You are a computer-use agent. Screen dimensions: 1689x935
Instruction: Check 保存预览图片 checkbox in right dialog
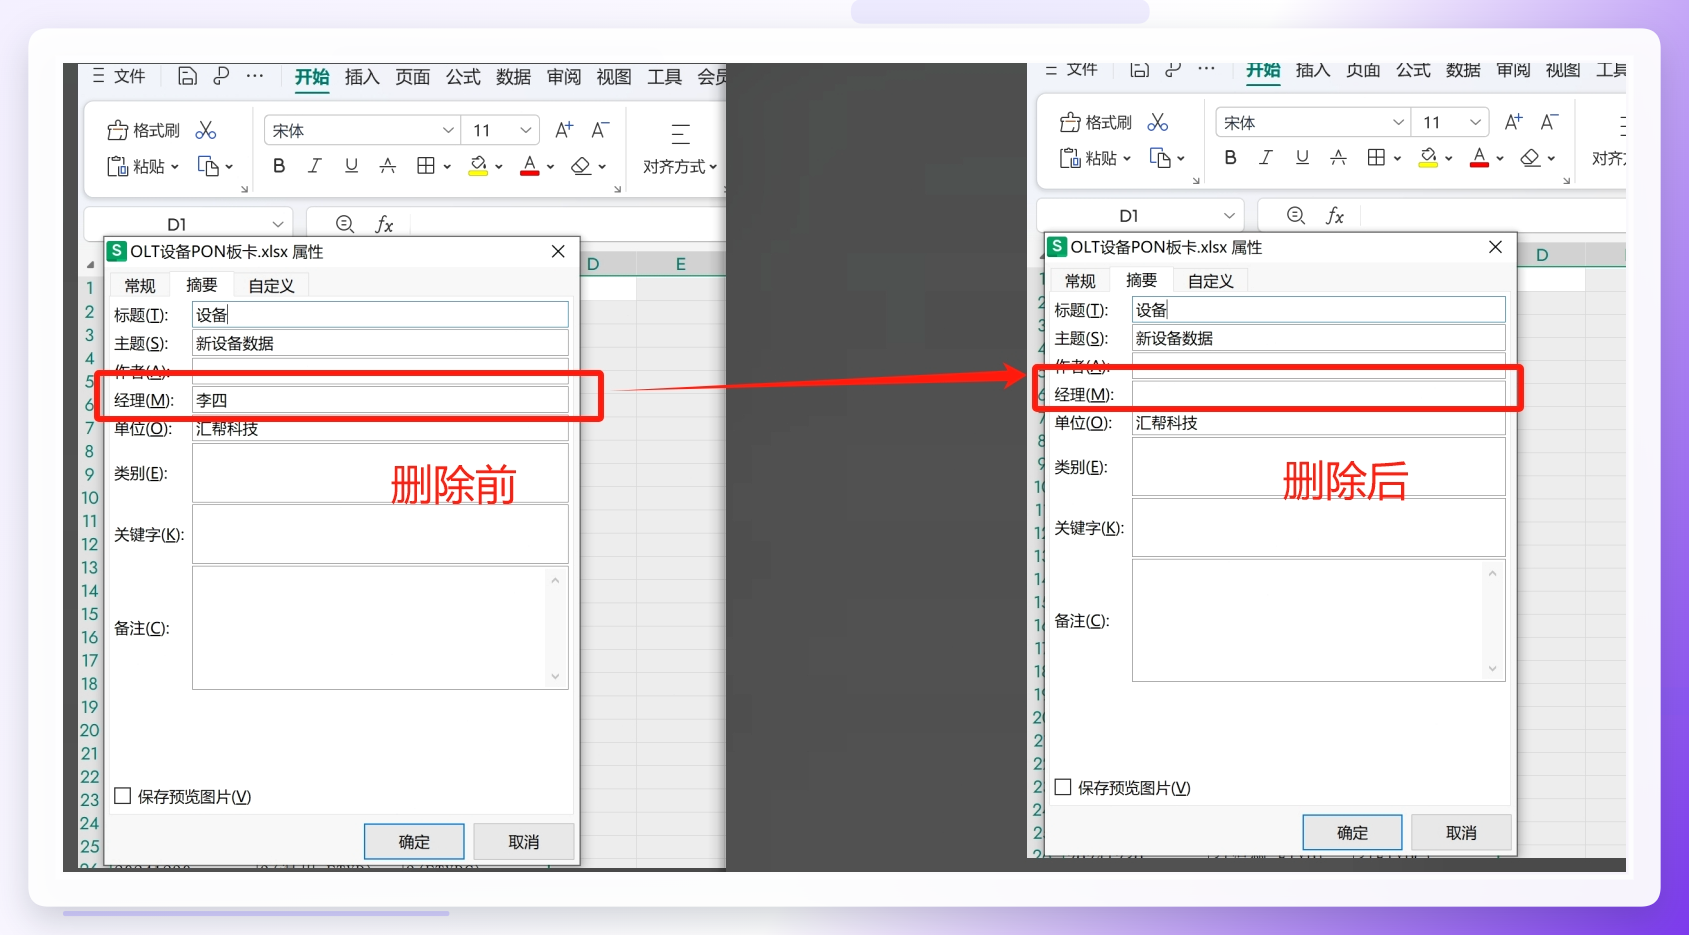tap(1063, 787)
